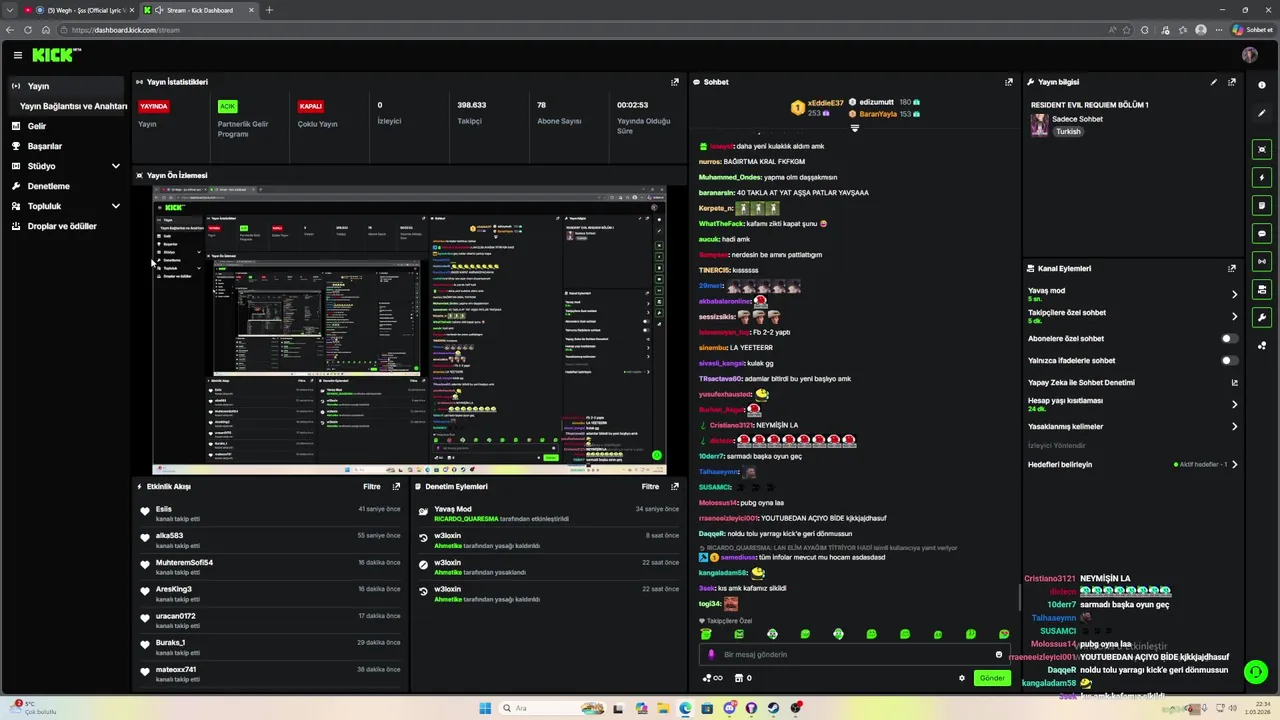Open Yavaş mod settings arrow
The height and width of the screenshot is (720, 1280).
coord(1234,294)
